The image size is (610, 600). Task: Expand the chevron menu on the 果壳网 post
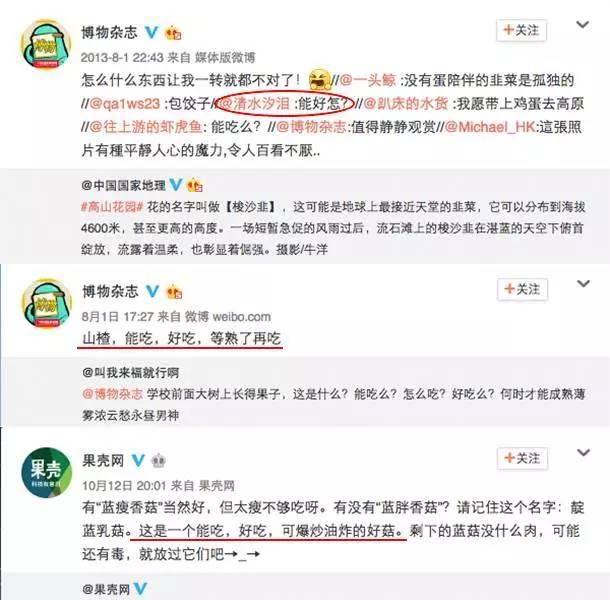[x=583, y=453]
